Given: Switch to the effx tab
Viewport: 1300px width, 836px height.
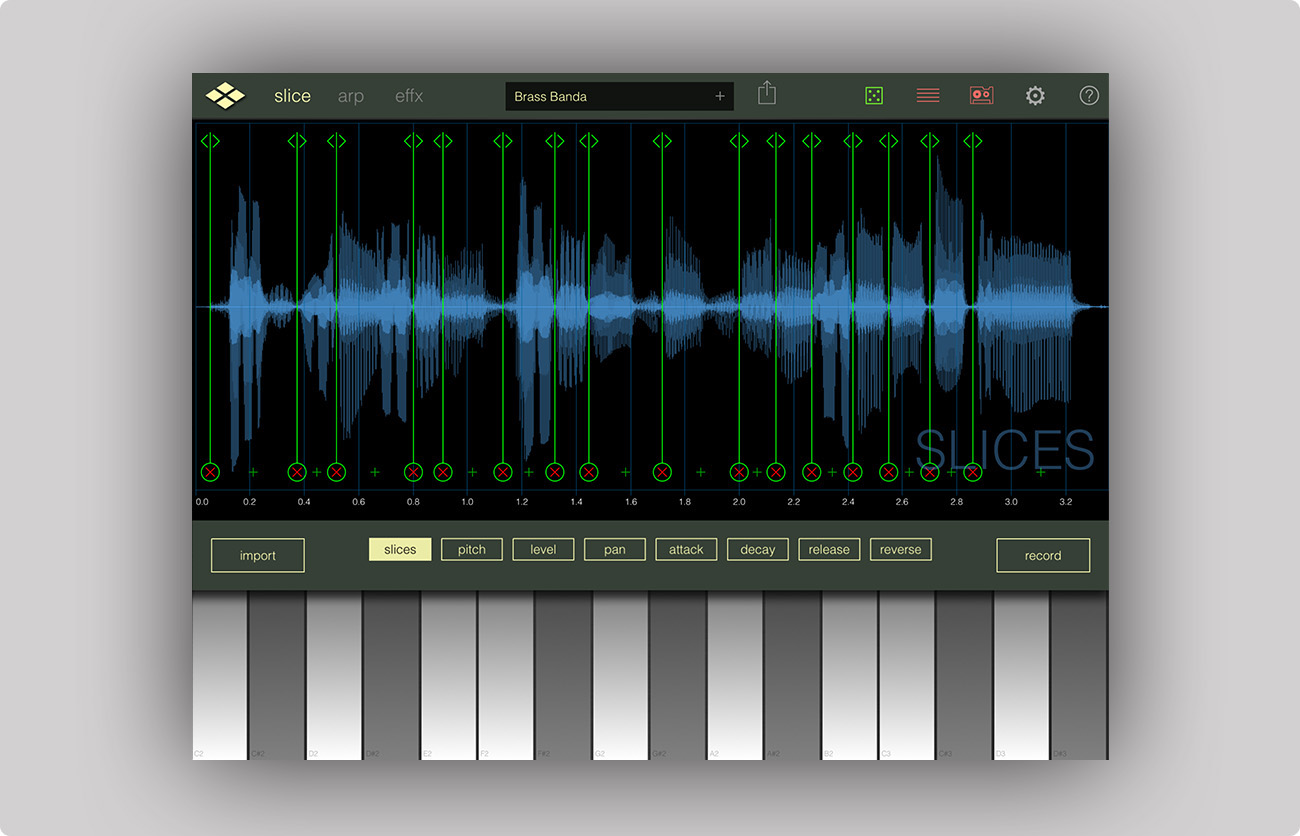Looking at the screenshot, I should click(x=409, y=96).
